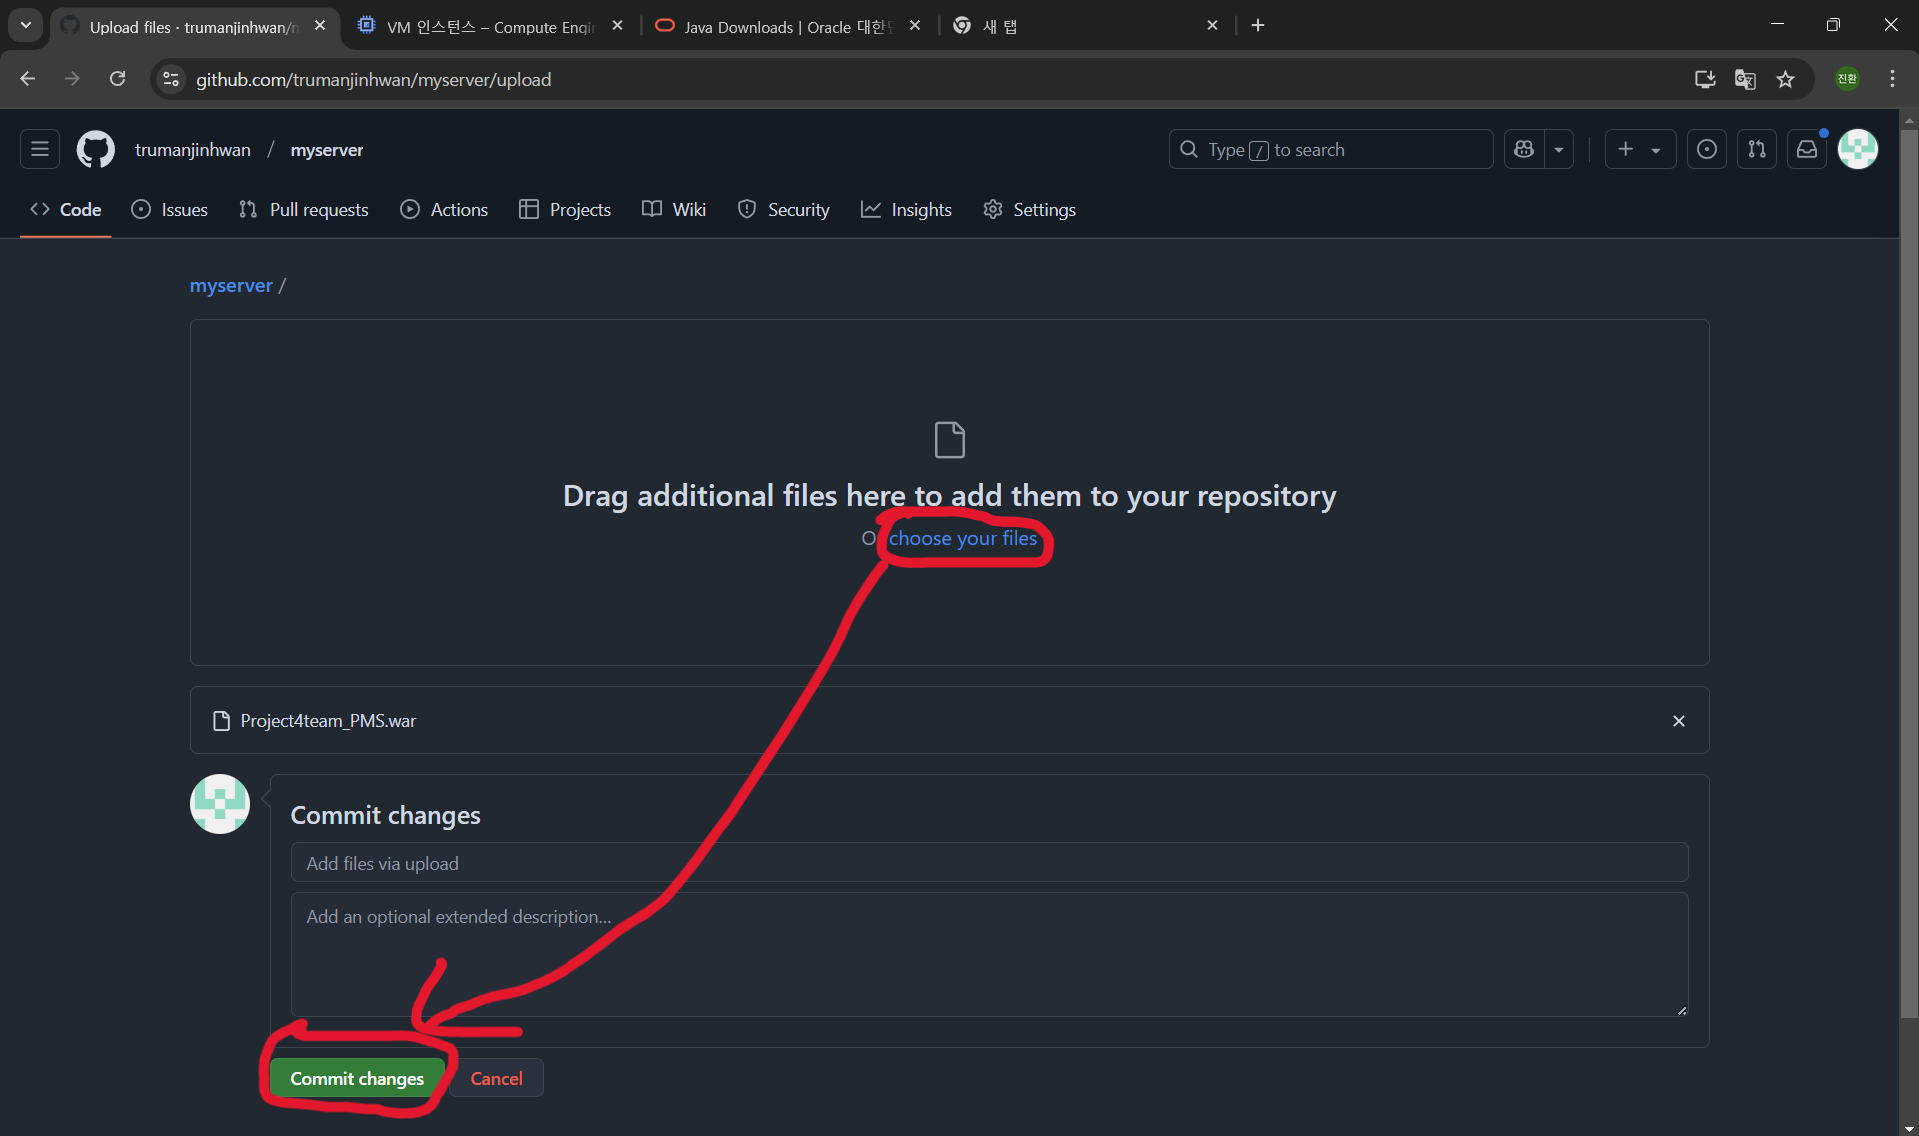
Task: Click the extended description text area
Action: 988,954
